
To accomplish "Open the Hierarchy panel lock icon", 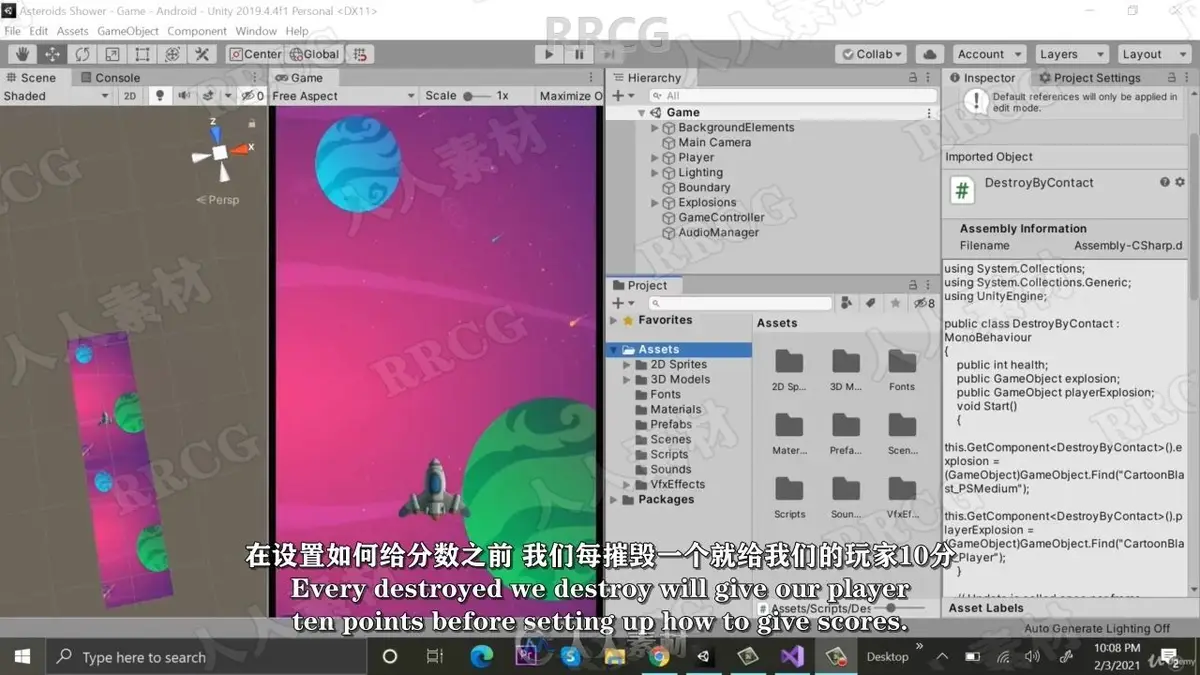I will pos(912,77).
